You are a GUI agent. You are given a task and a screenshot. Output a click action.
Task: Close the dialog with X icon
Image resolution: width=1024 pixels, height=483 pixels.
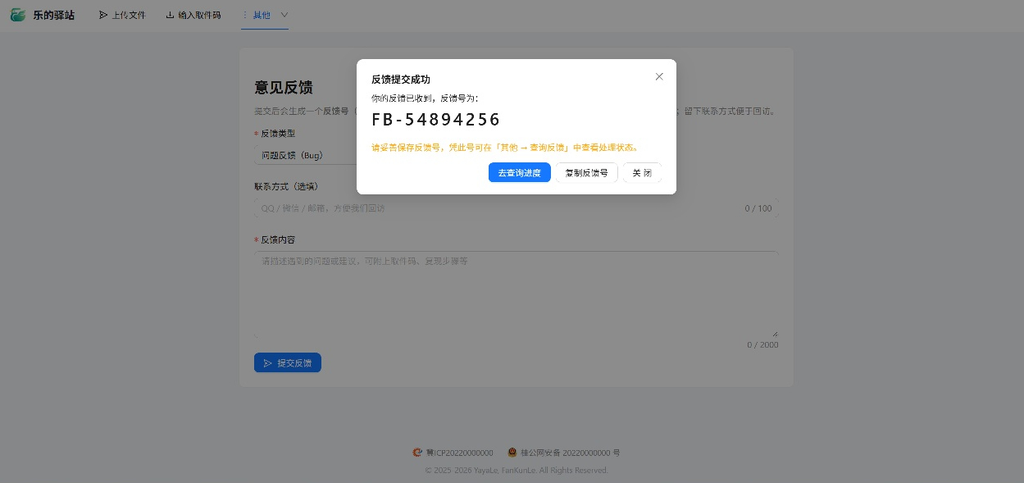(x=659, y=76)
